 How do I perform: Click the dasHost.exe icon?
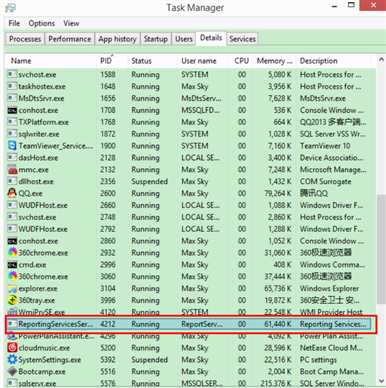(x=12, y=158)
